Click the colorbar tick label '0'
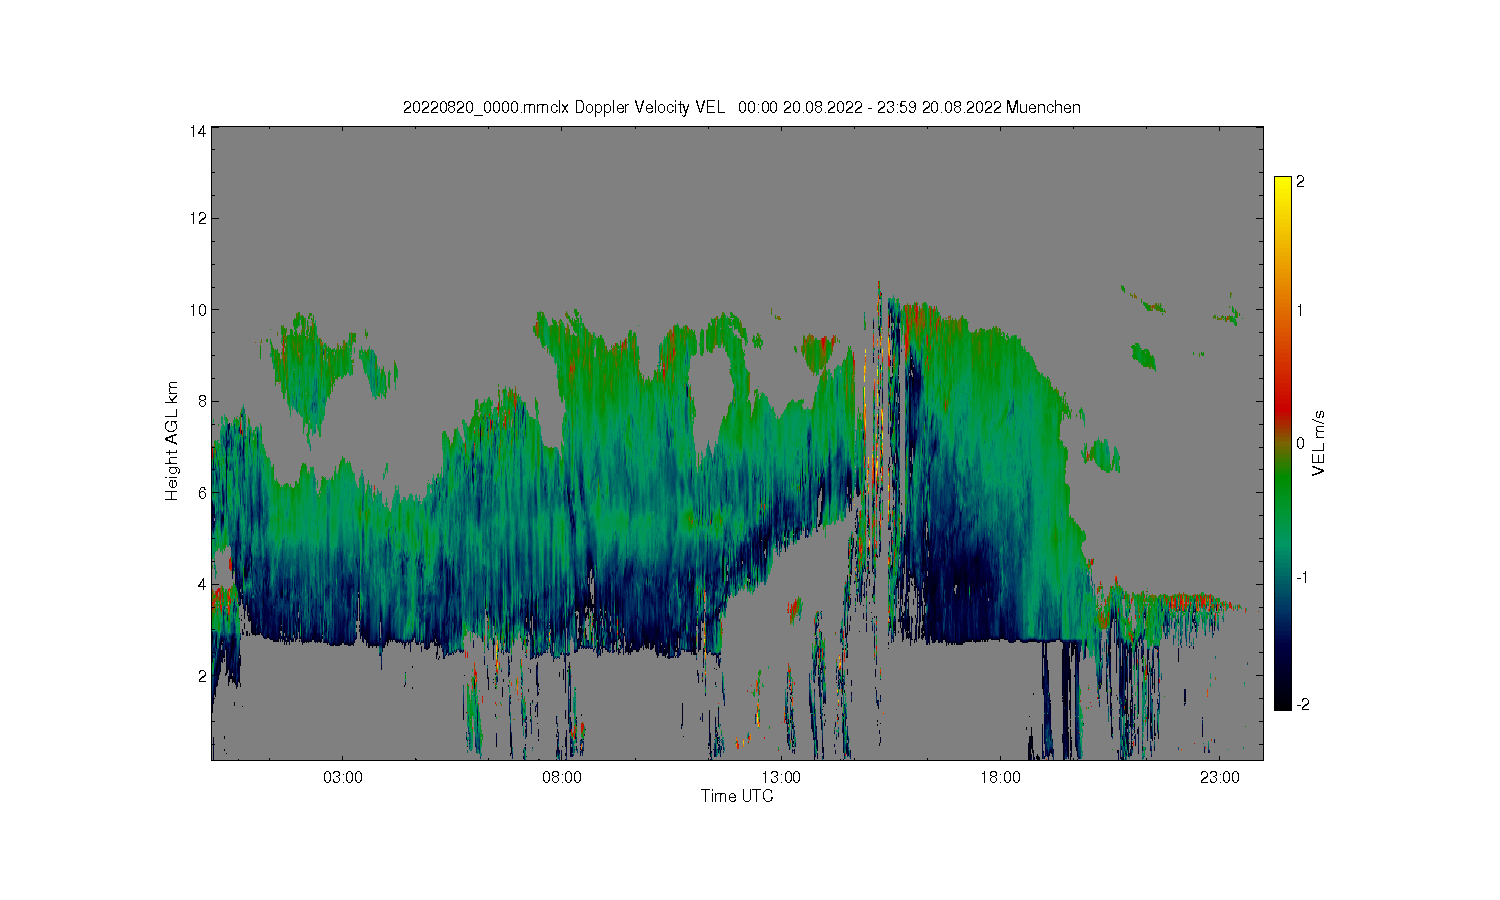 (1300, 443)
